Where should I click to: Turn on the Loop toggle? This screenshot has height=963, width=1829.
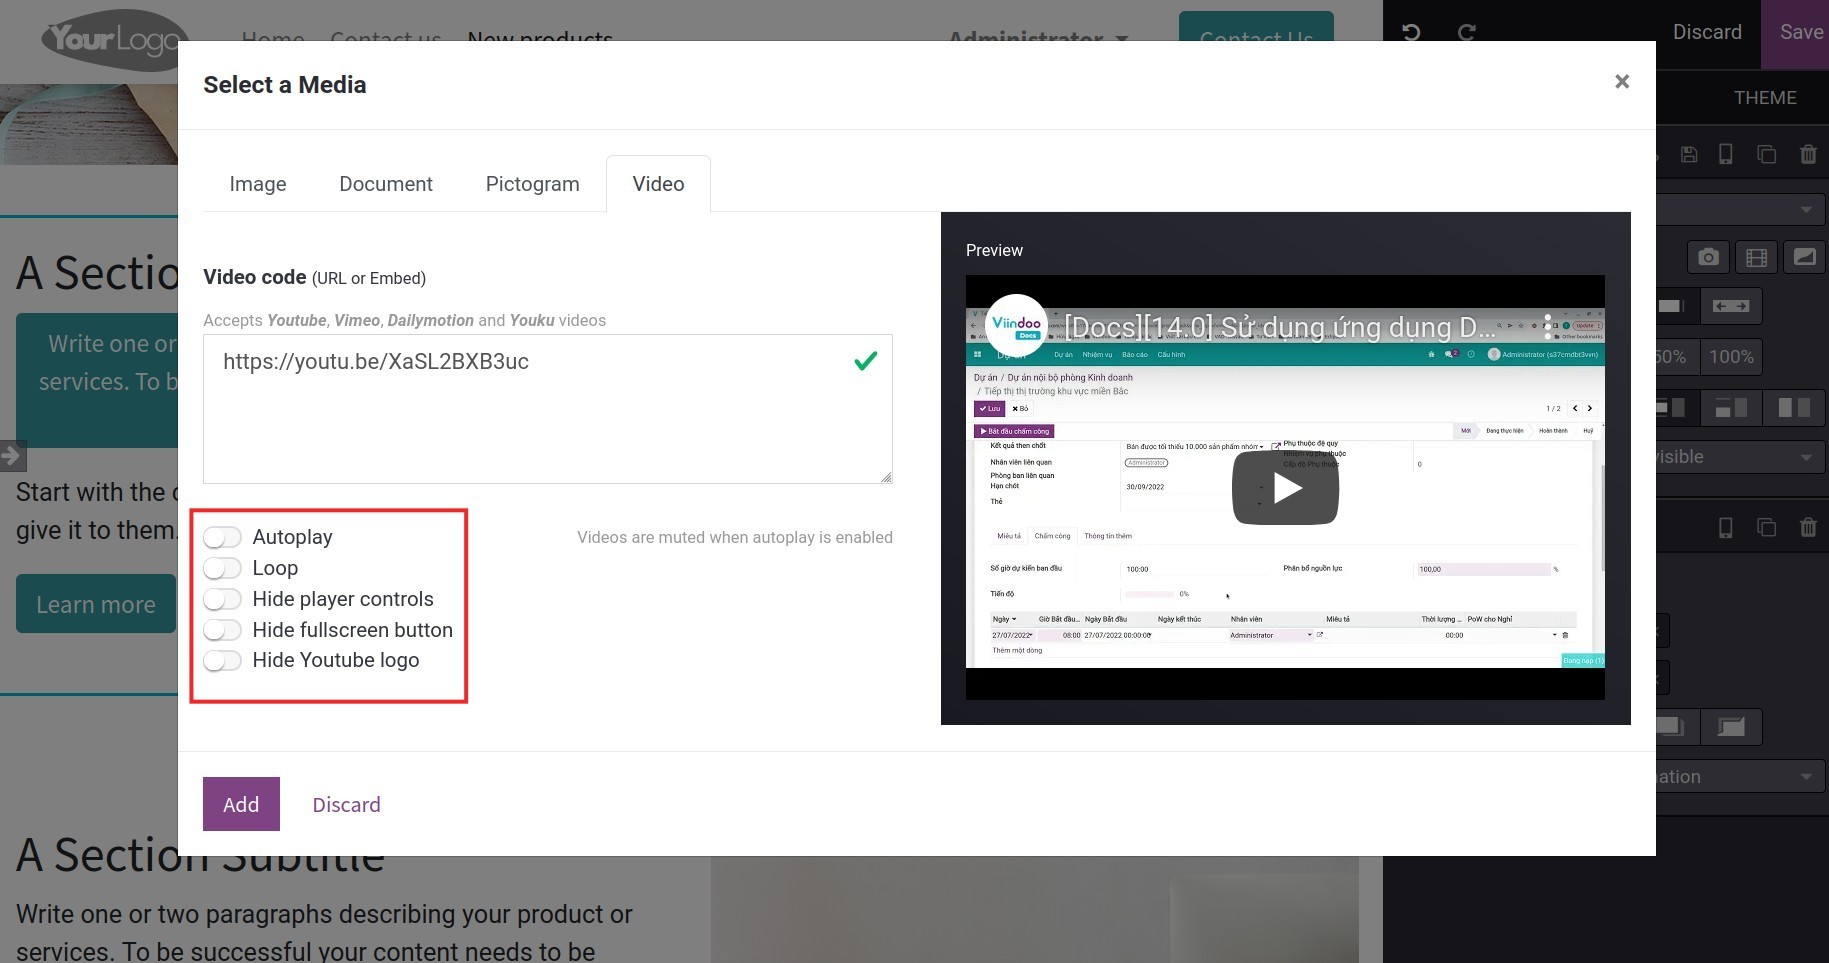(222, 567)
